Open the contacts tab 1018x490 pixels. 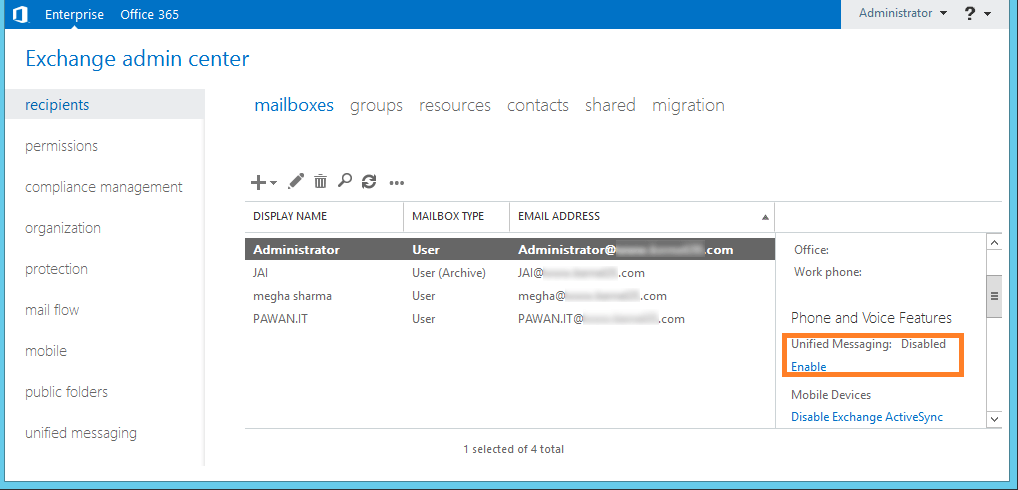click(538, 105)
